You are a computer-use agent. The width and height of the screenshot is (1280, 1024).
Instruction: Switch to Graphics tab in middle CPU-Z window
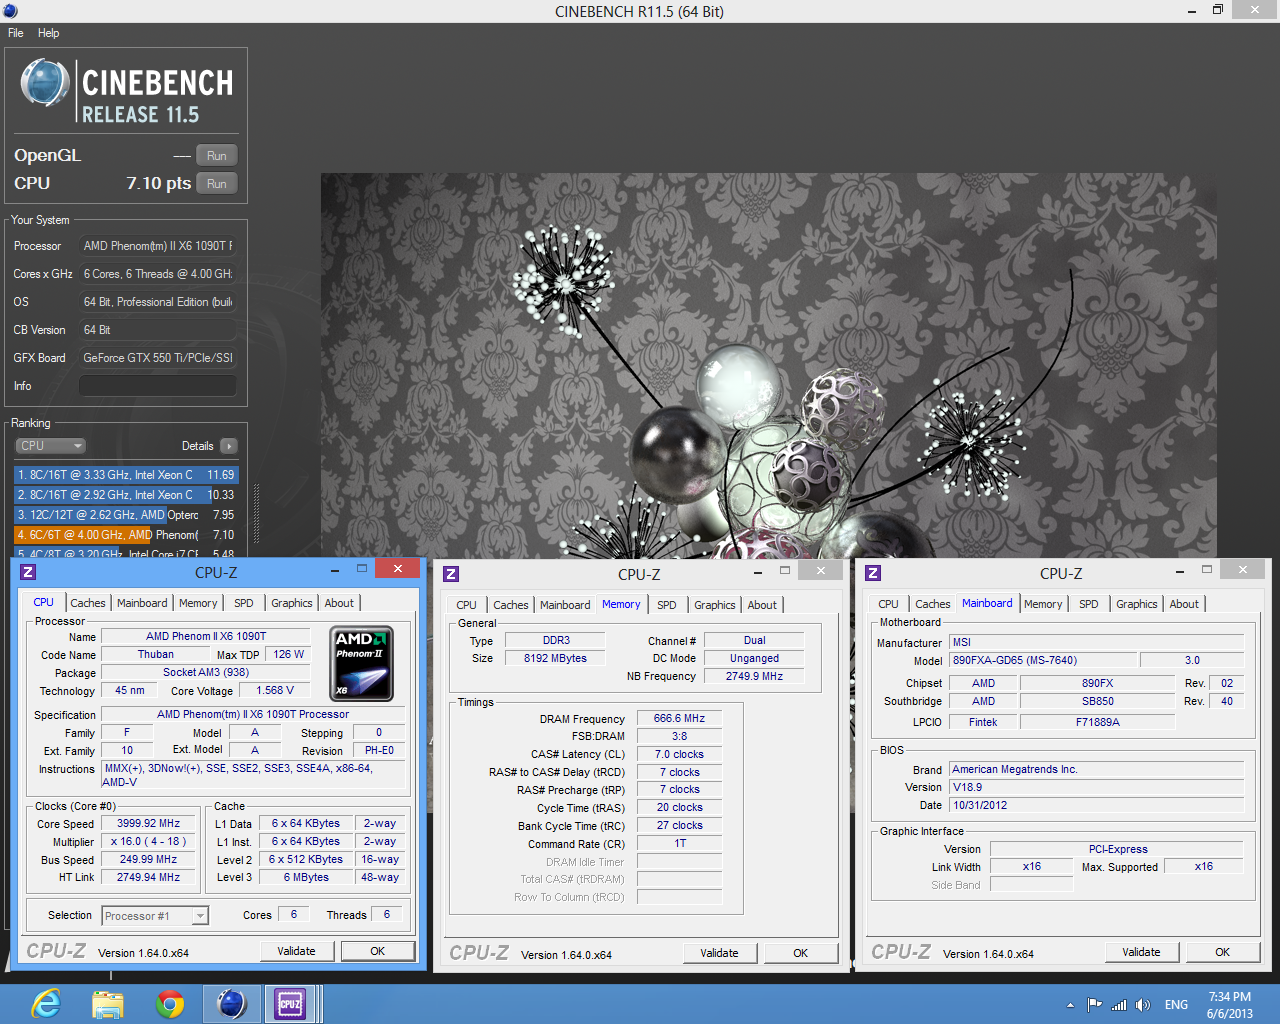[x=715, y=605]
